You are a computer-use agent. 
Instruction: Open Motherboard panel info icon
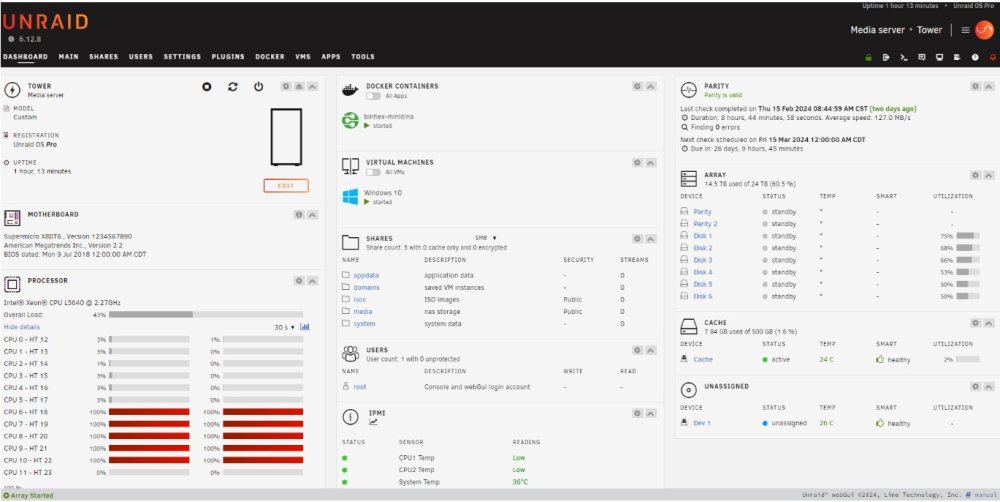(299, 214)
